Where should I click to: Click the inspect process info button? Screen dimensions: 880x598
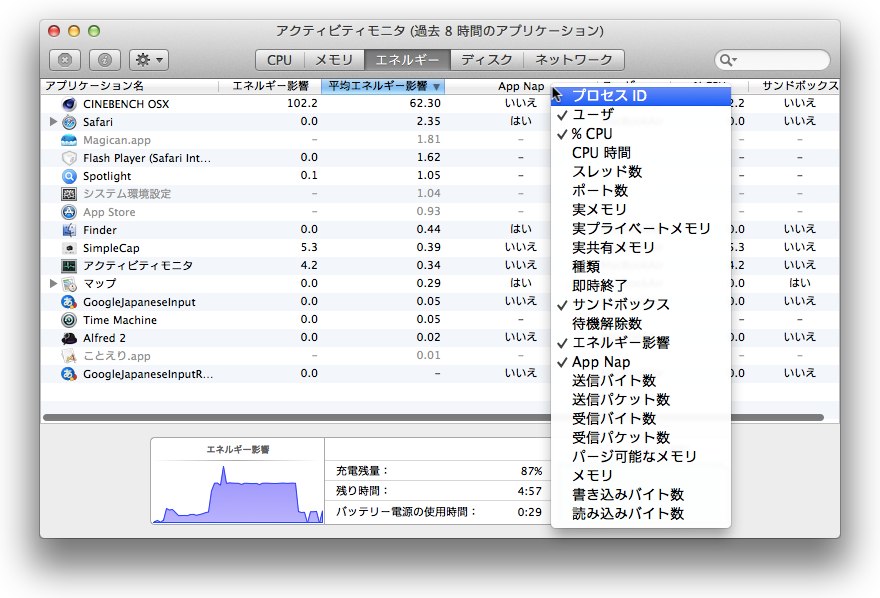(105, 59)
